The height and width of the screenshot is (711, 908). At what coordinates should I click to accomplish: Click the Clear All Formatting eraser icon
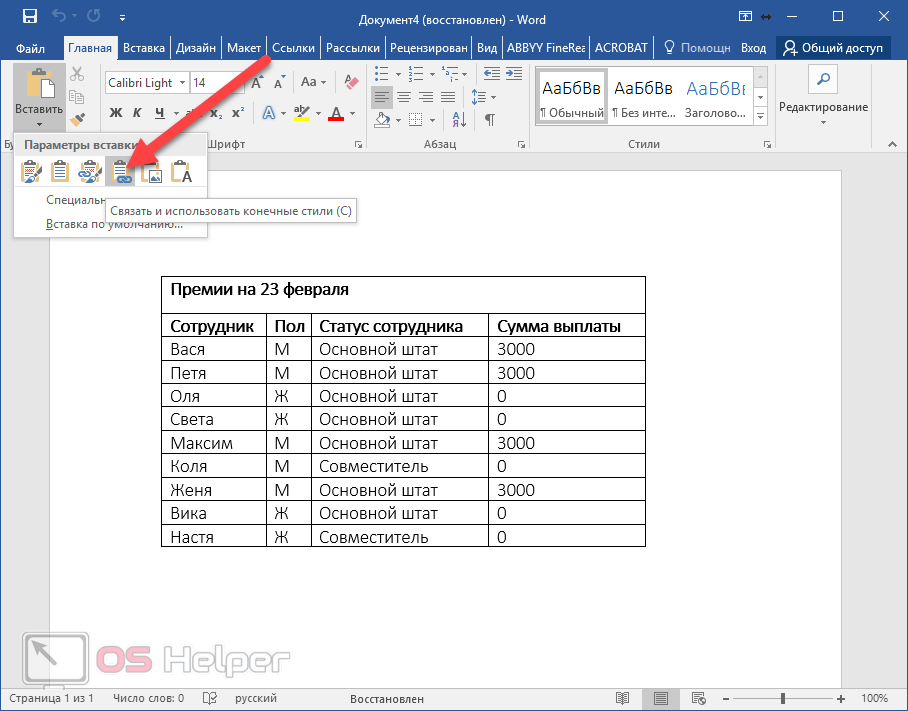[349, 83]
